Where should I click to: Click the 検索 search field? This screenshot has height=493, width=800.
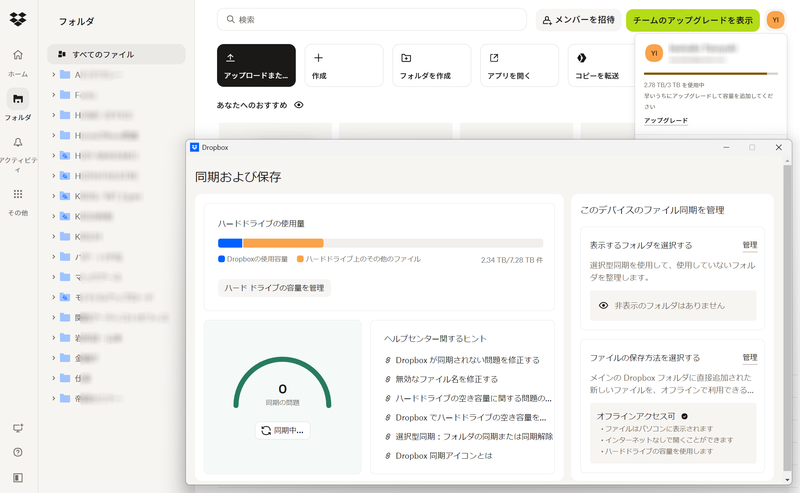[x=380, y=20]
